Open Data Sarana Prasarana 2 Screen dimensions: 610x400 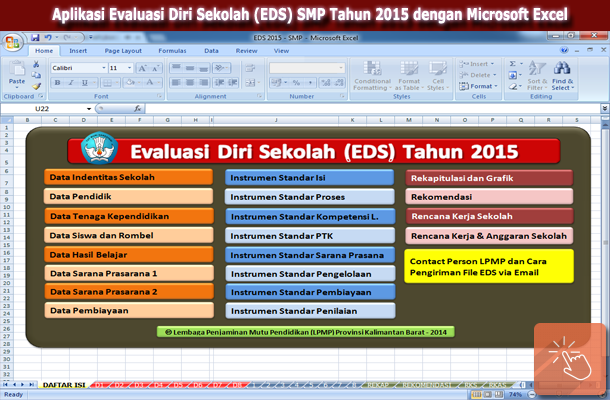point(129,291)
